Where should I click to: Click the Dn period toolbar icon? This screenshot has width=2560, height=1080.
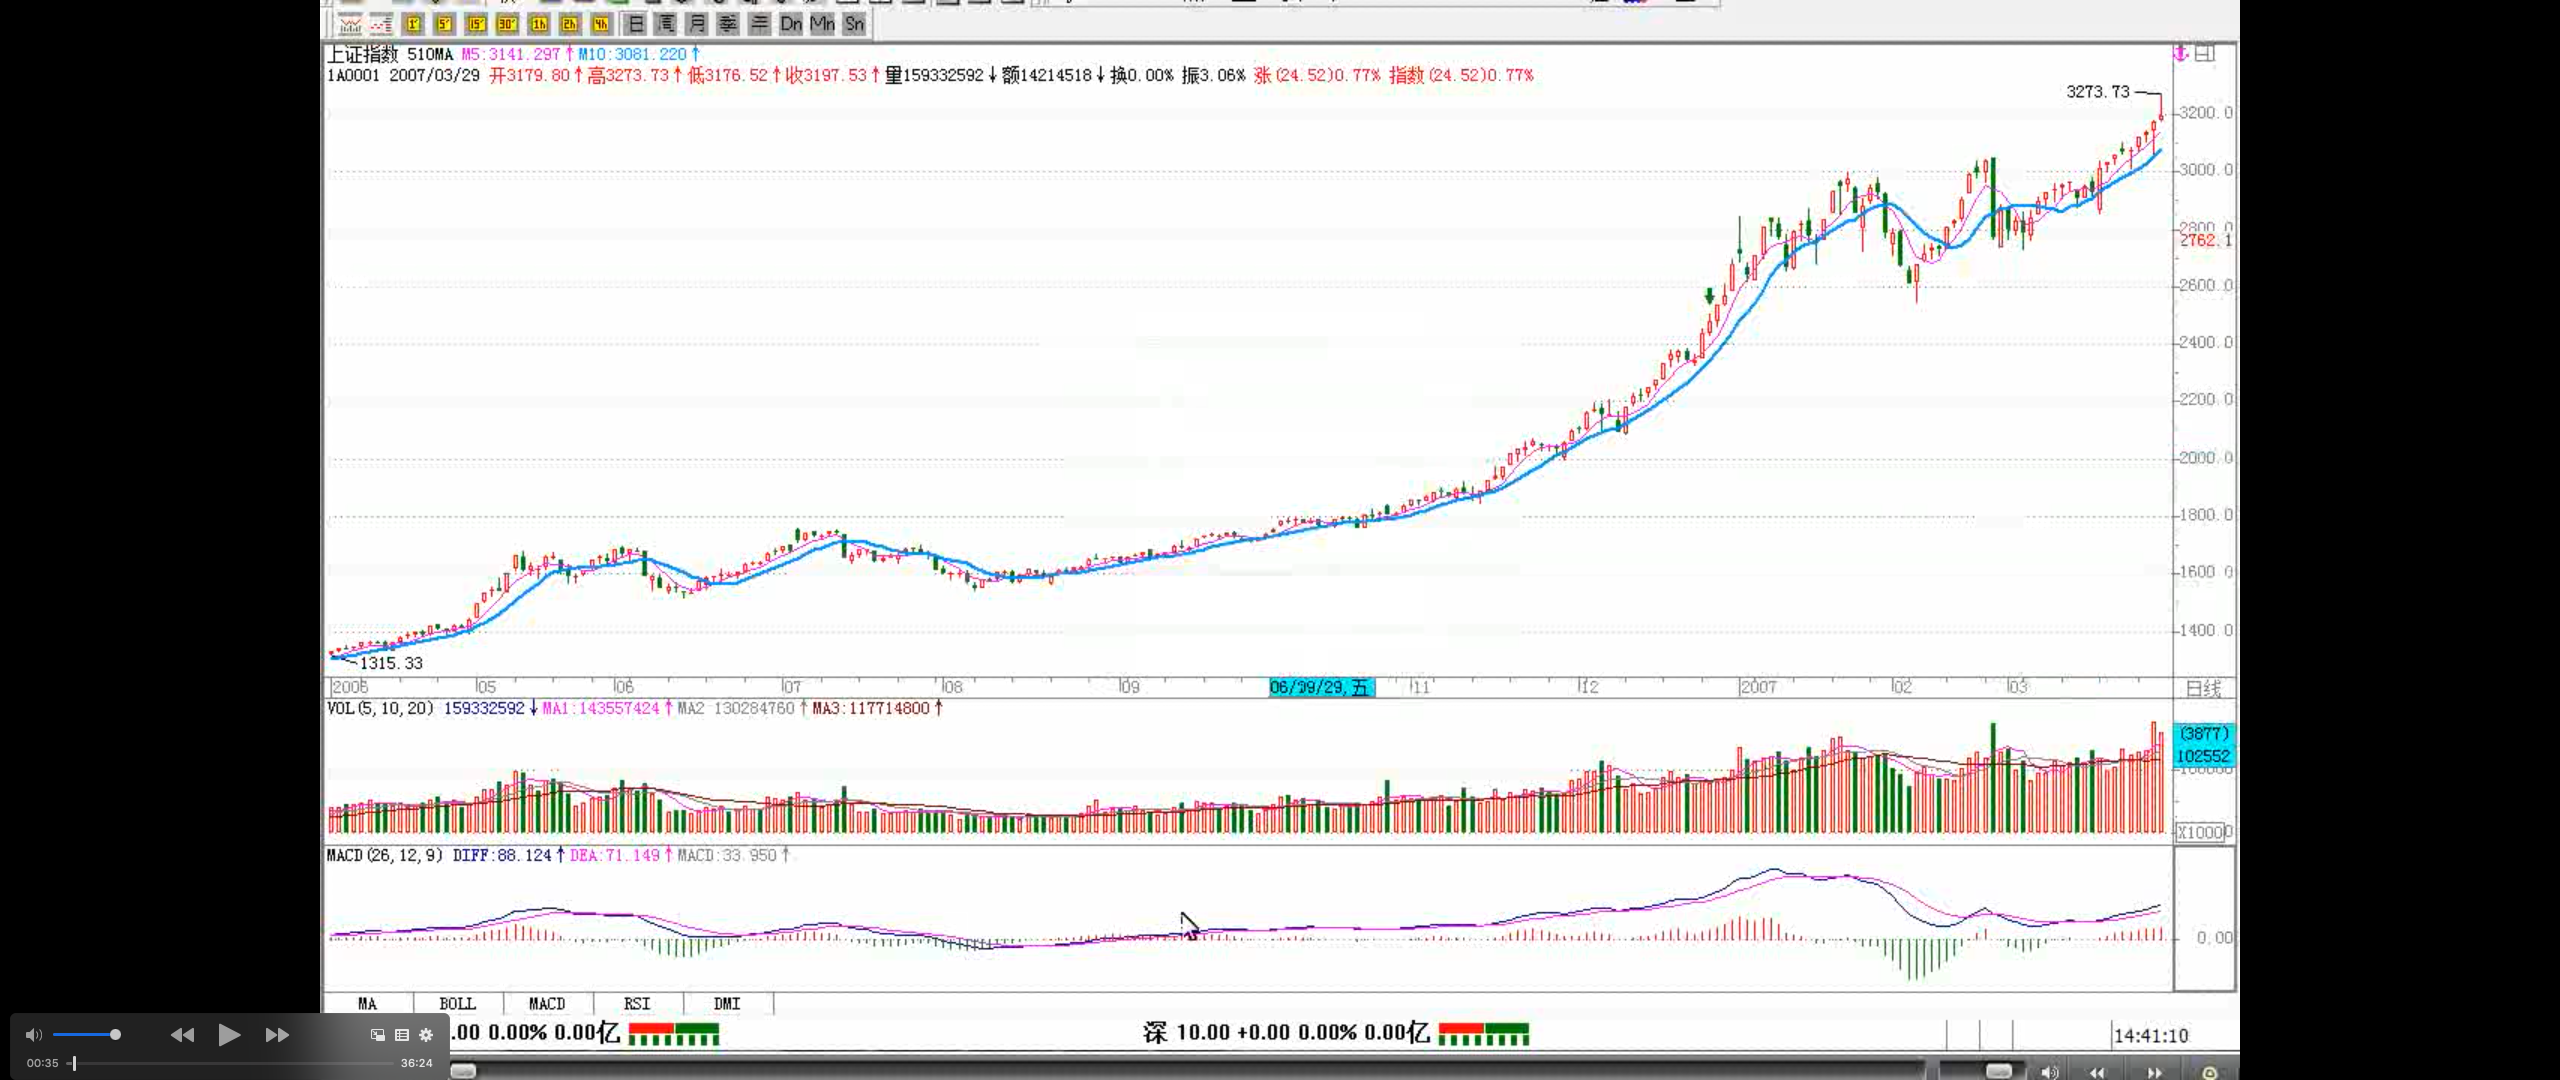coord(791,24)
